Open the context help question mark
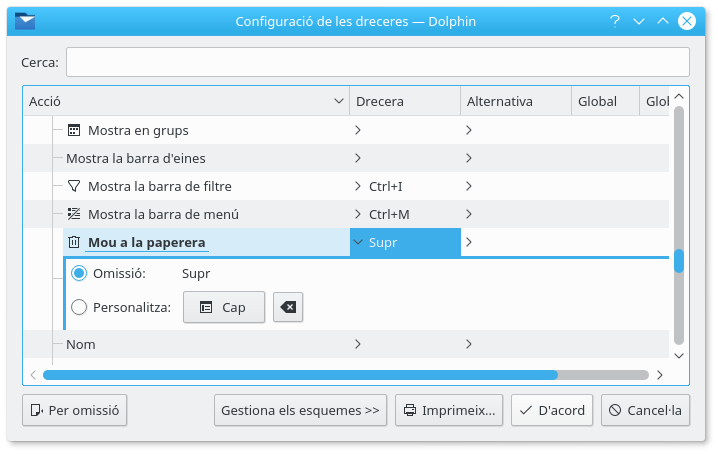 tap(614, 21)
